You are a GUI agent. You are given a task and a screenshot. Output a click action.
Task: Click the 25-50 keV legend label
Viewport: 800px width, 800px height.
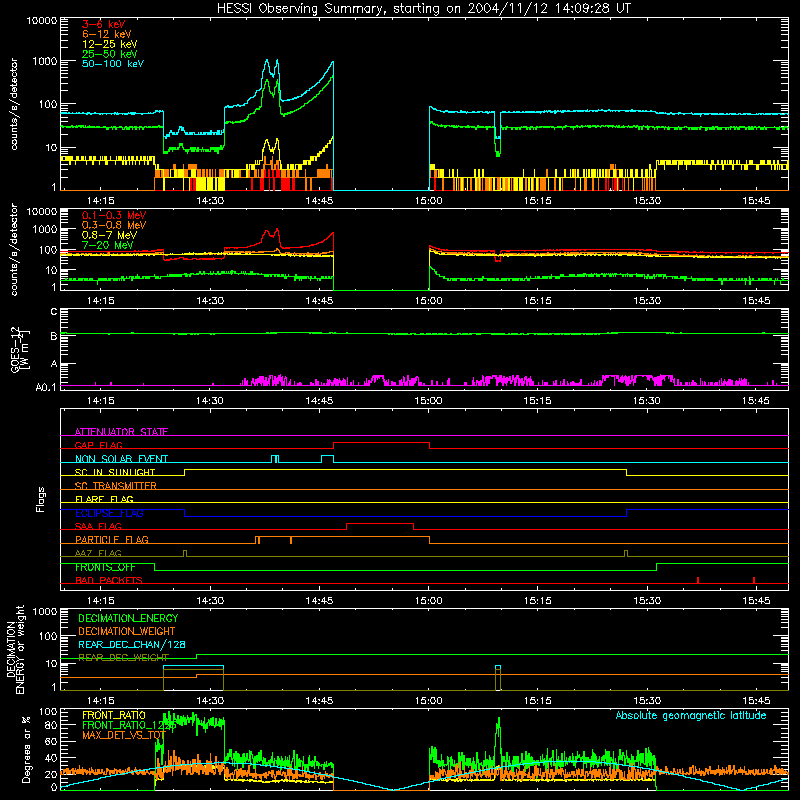point(110,54)
